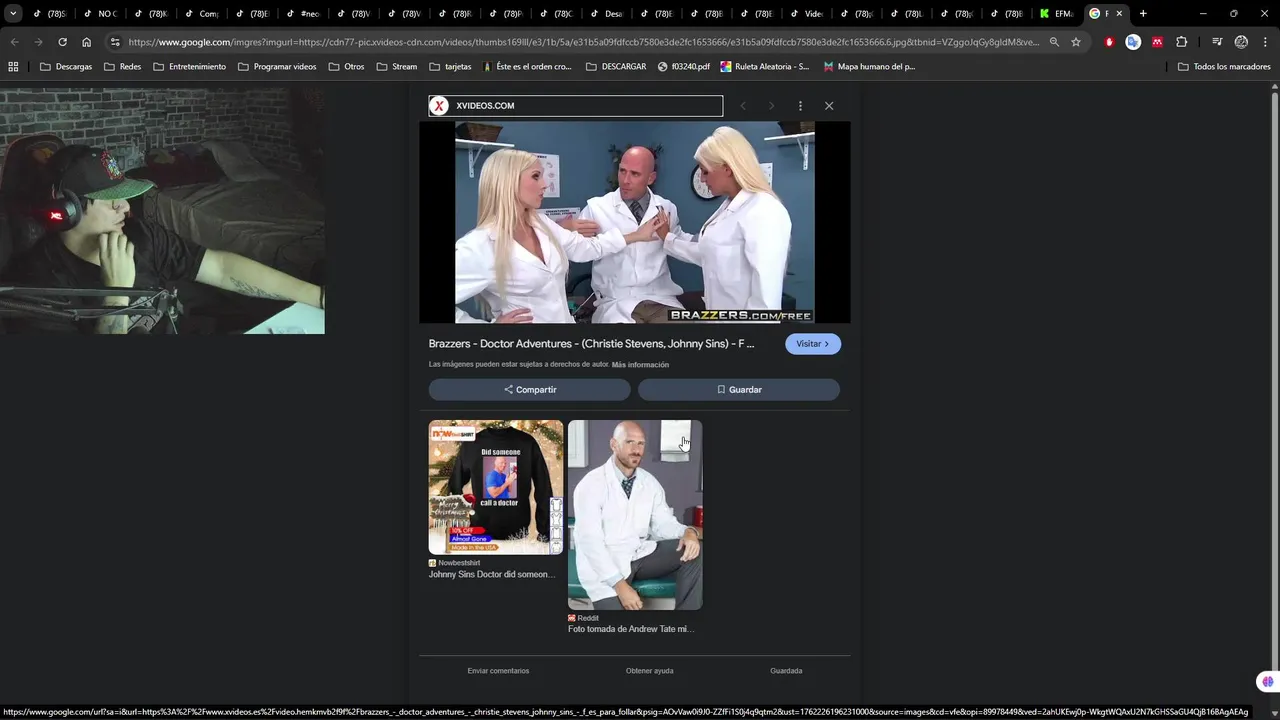The image size is (1280, 720).
Task: Go back with the browser back arrow
Action: pos(14,42)
